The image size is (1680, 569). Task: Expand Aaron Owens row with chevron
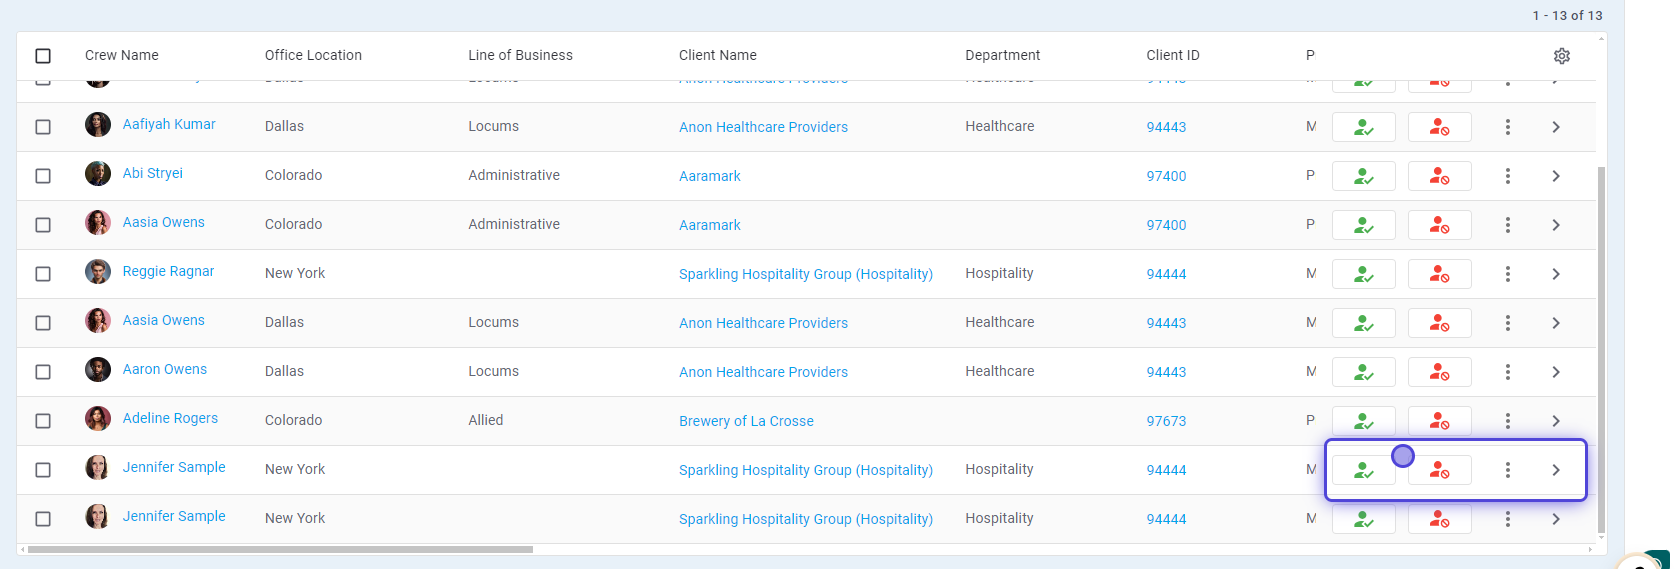point(1556,372)
